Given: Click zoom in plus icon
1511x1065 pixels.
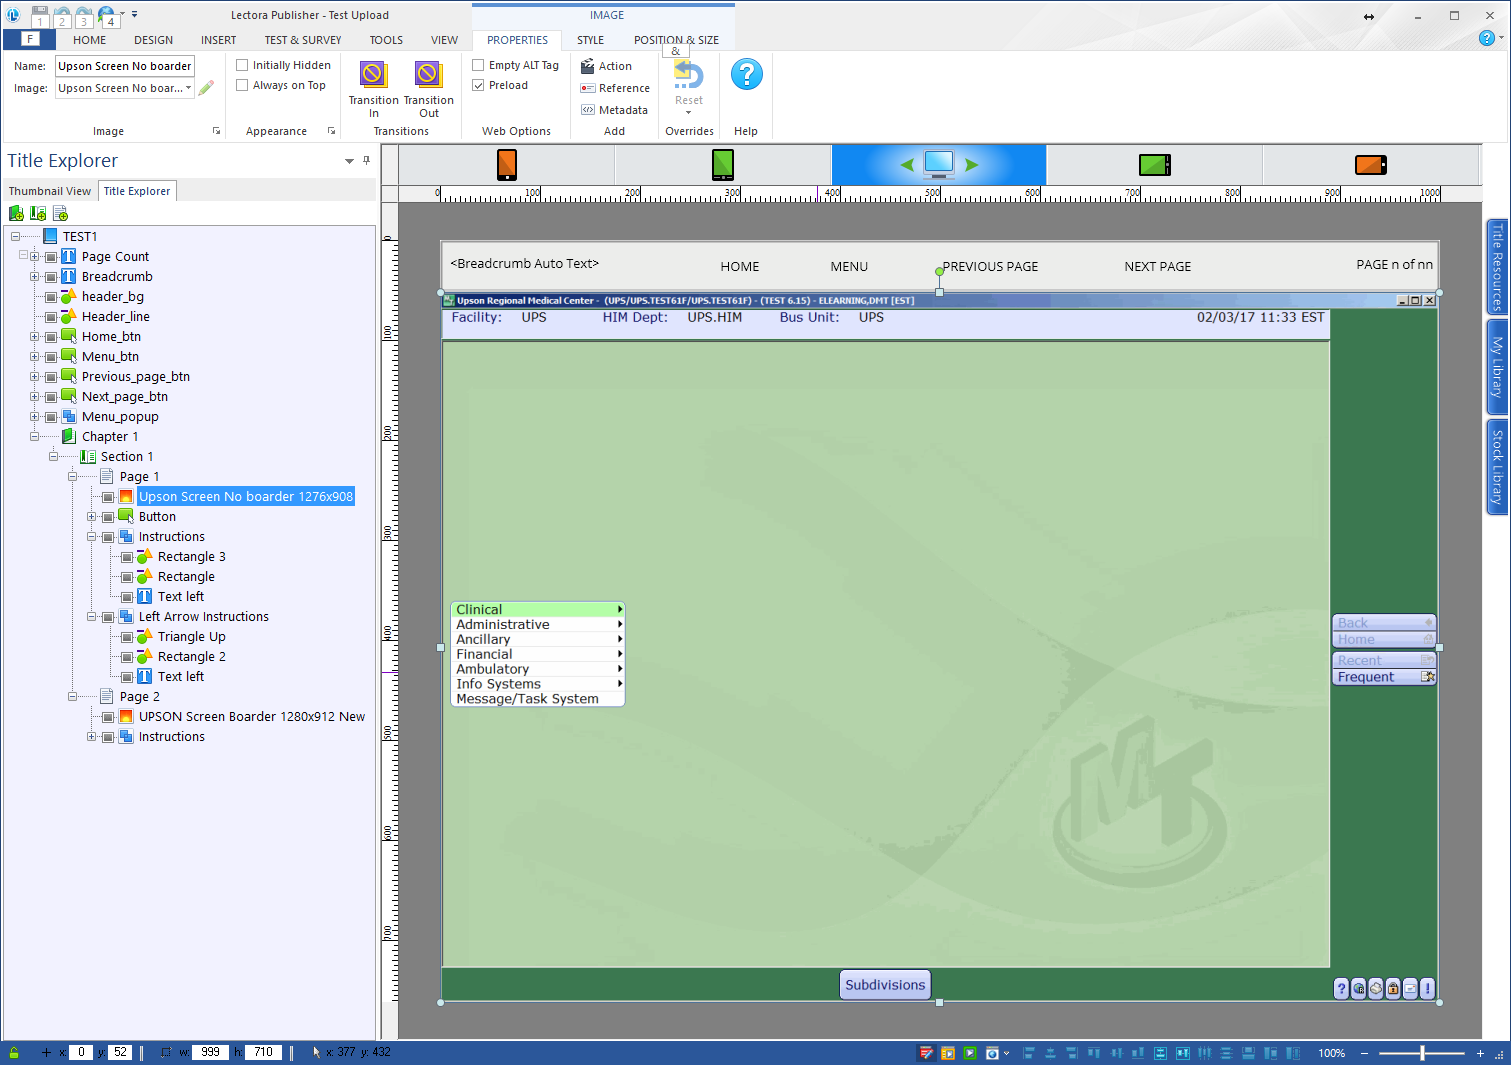Looking at the screenshot, I should click(x=1480, y=1053).
